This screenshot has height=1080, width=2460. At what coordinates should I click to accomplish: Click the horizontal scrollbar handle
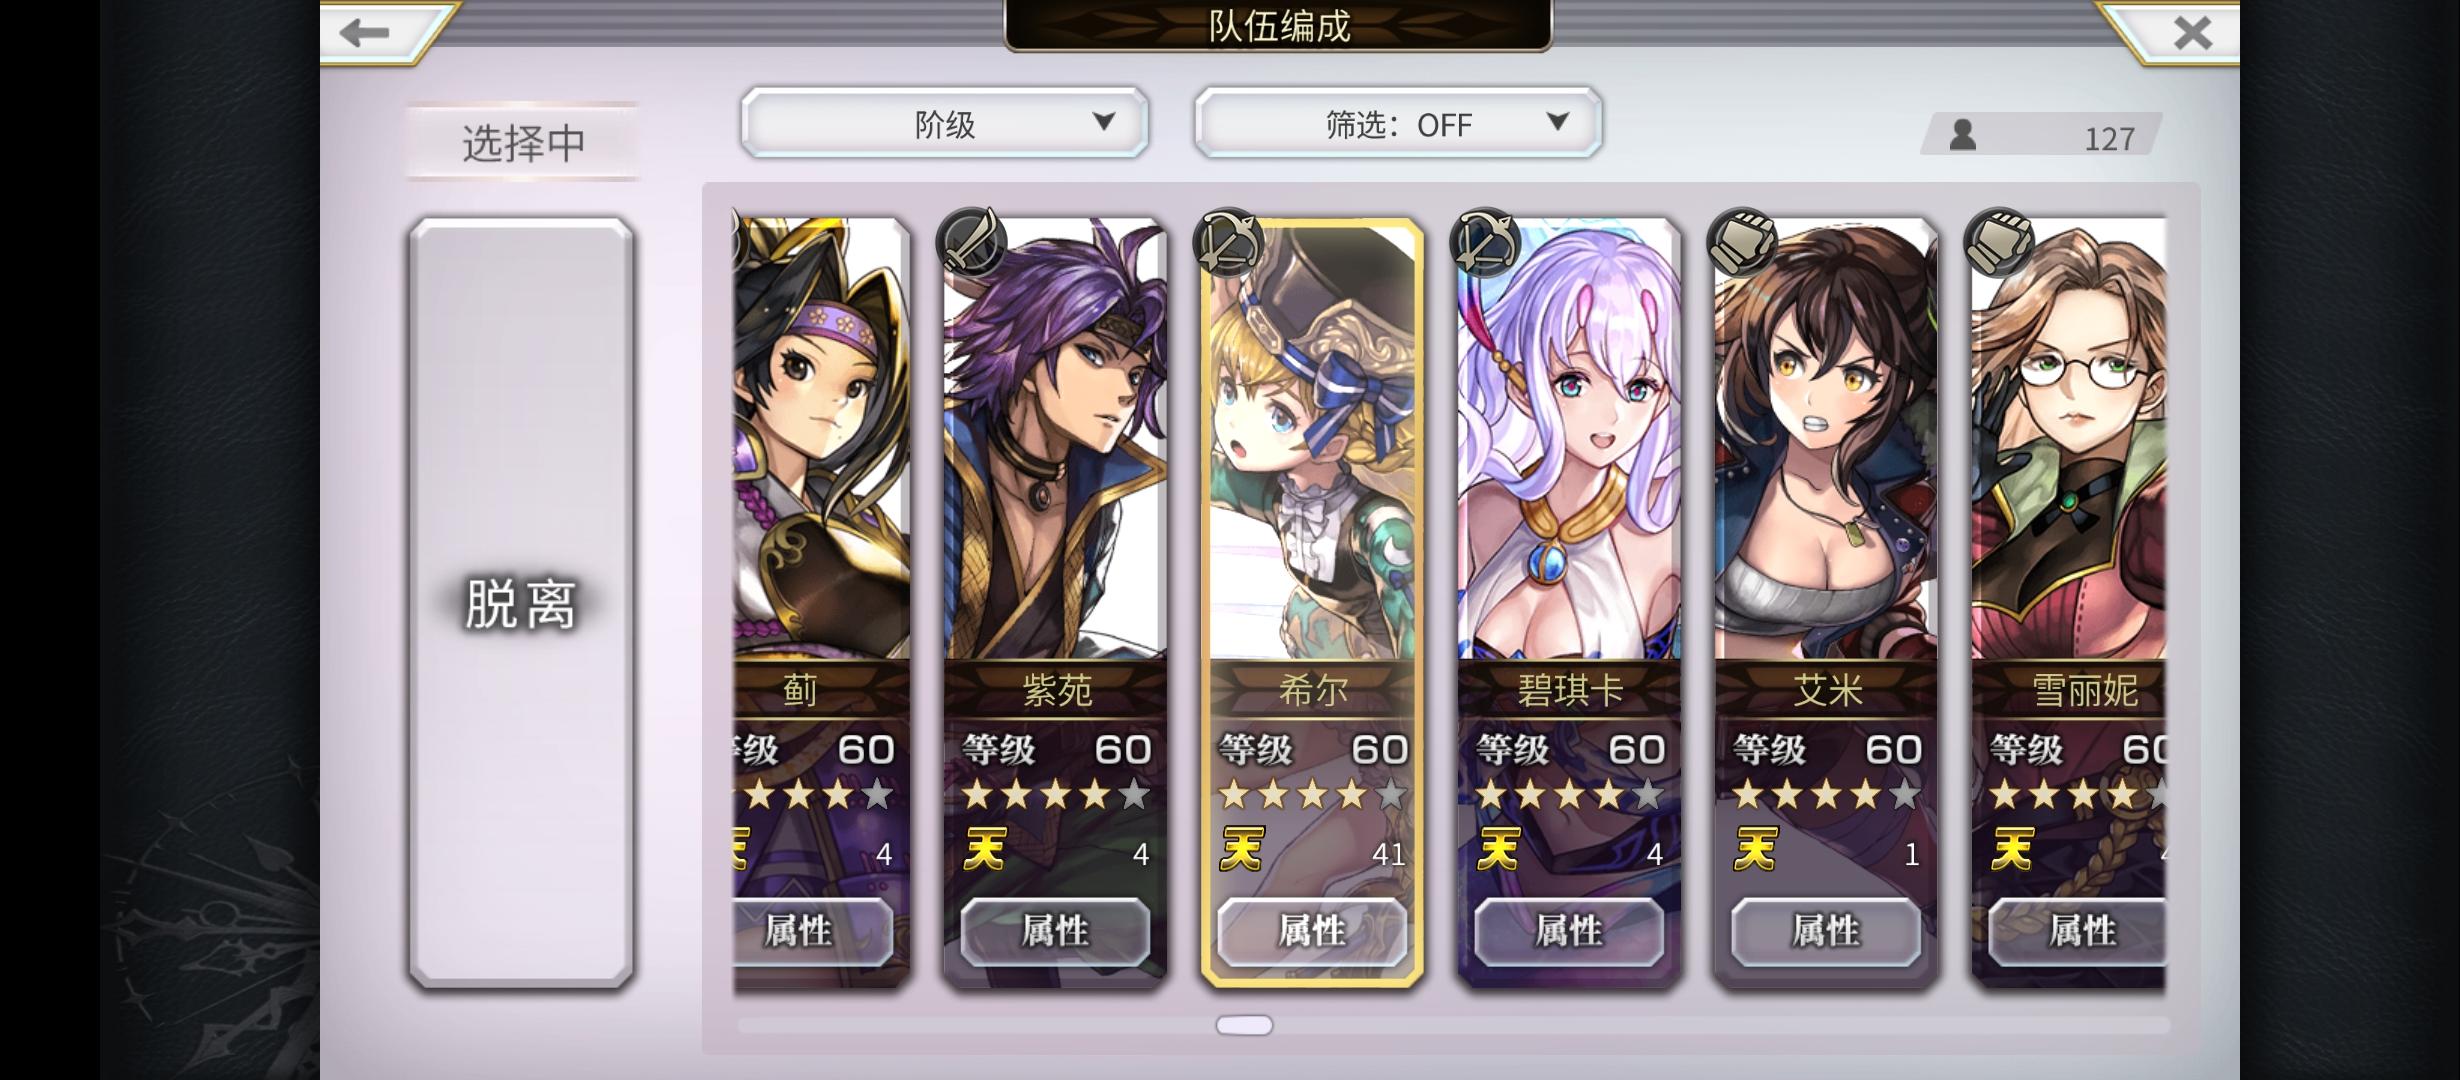[x=1244, y=1025]
